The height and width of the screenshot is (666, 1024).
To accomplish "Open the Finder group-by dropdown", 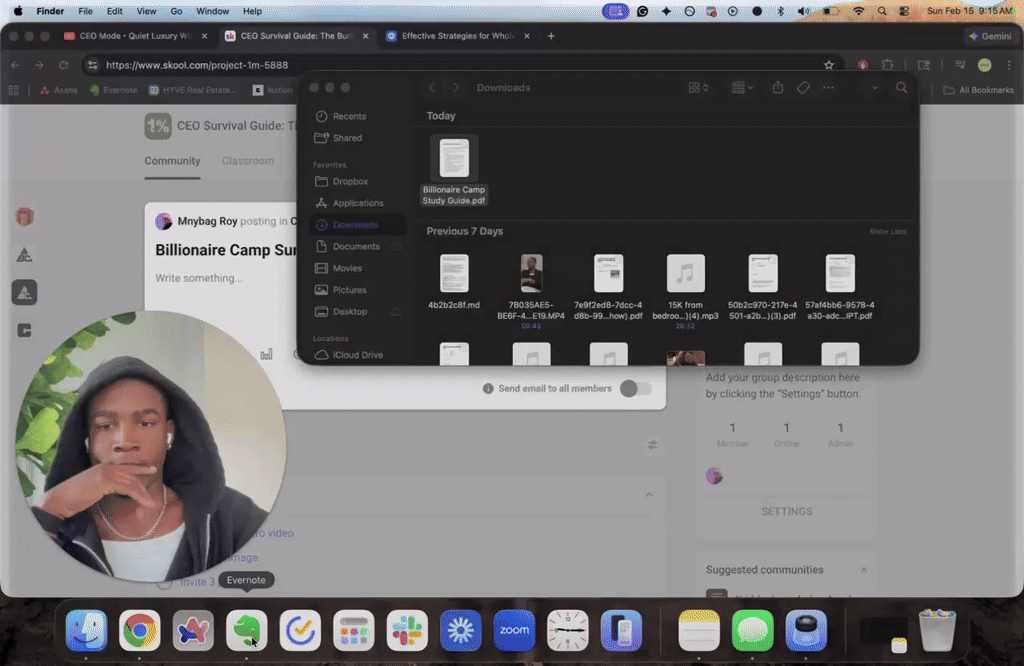I will click(742, 87).
